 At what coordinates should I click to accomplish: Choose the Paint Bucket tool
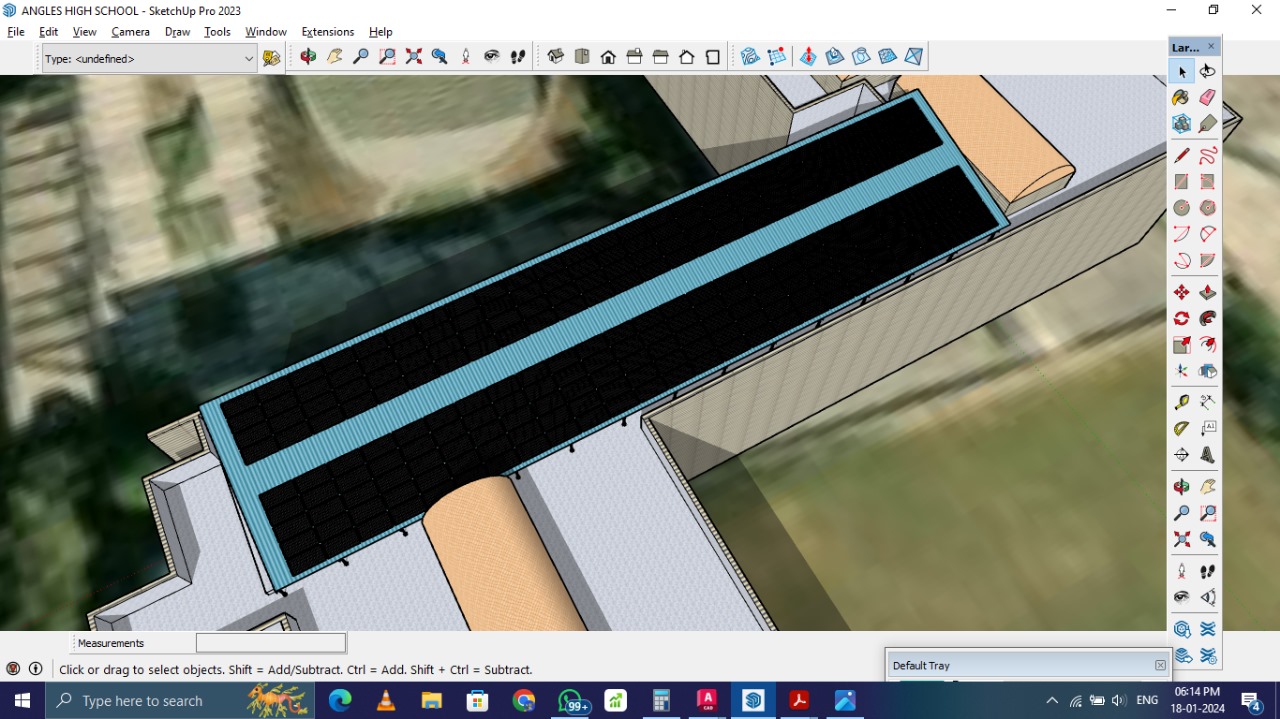[1182, 97]
